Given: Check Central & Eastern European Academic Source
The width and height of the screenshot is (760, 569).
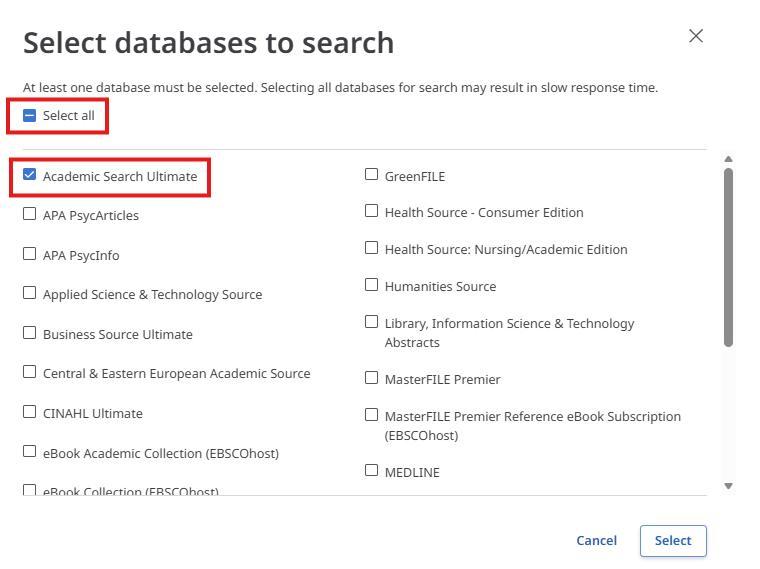Looking at the screenshot, I should (x=30, y=372).
